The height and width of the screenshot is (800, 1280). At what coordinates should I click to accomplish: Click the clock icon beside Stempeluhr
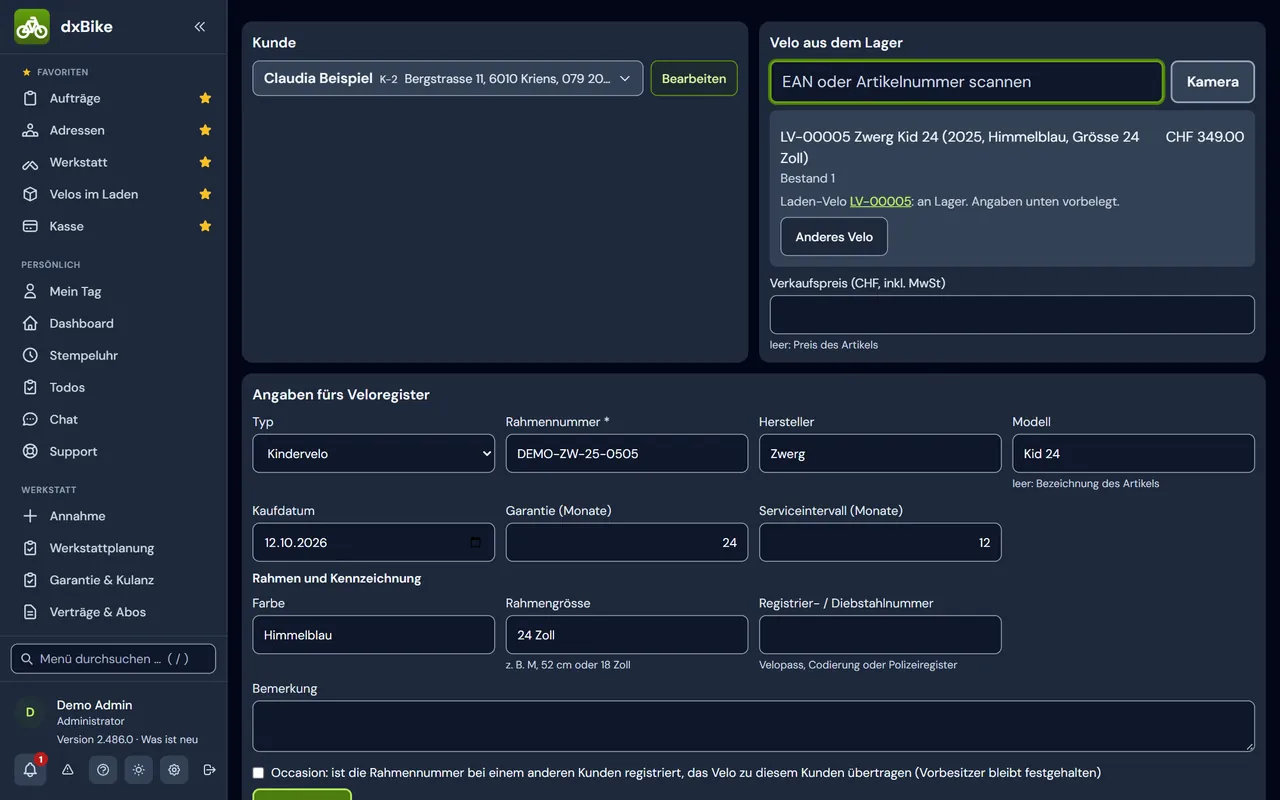point(30,356)
